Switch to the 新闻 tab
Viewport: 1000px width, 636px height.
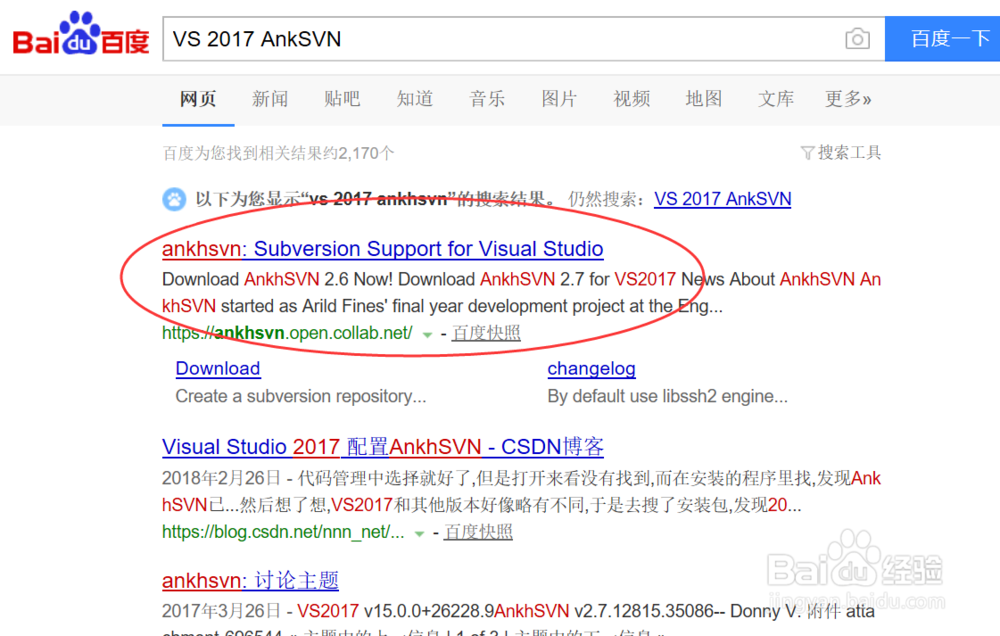point(270,99)
